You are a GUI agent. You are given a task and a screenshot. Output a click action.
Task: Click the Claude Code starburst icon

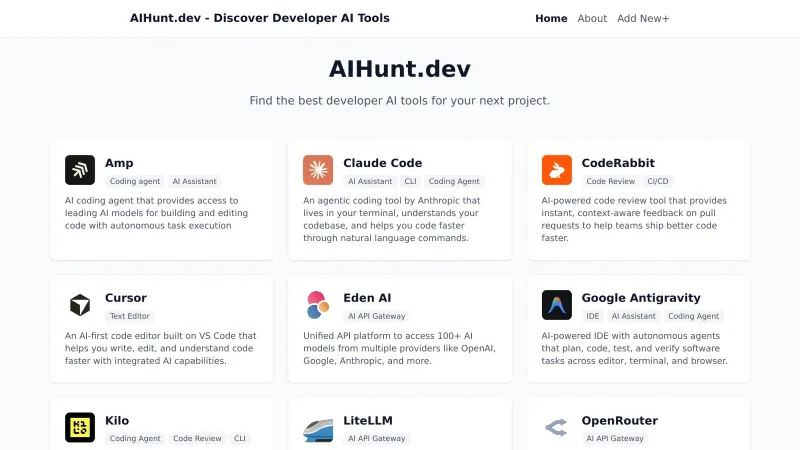[x=318, y=170]
